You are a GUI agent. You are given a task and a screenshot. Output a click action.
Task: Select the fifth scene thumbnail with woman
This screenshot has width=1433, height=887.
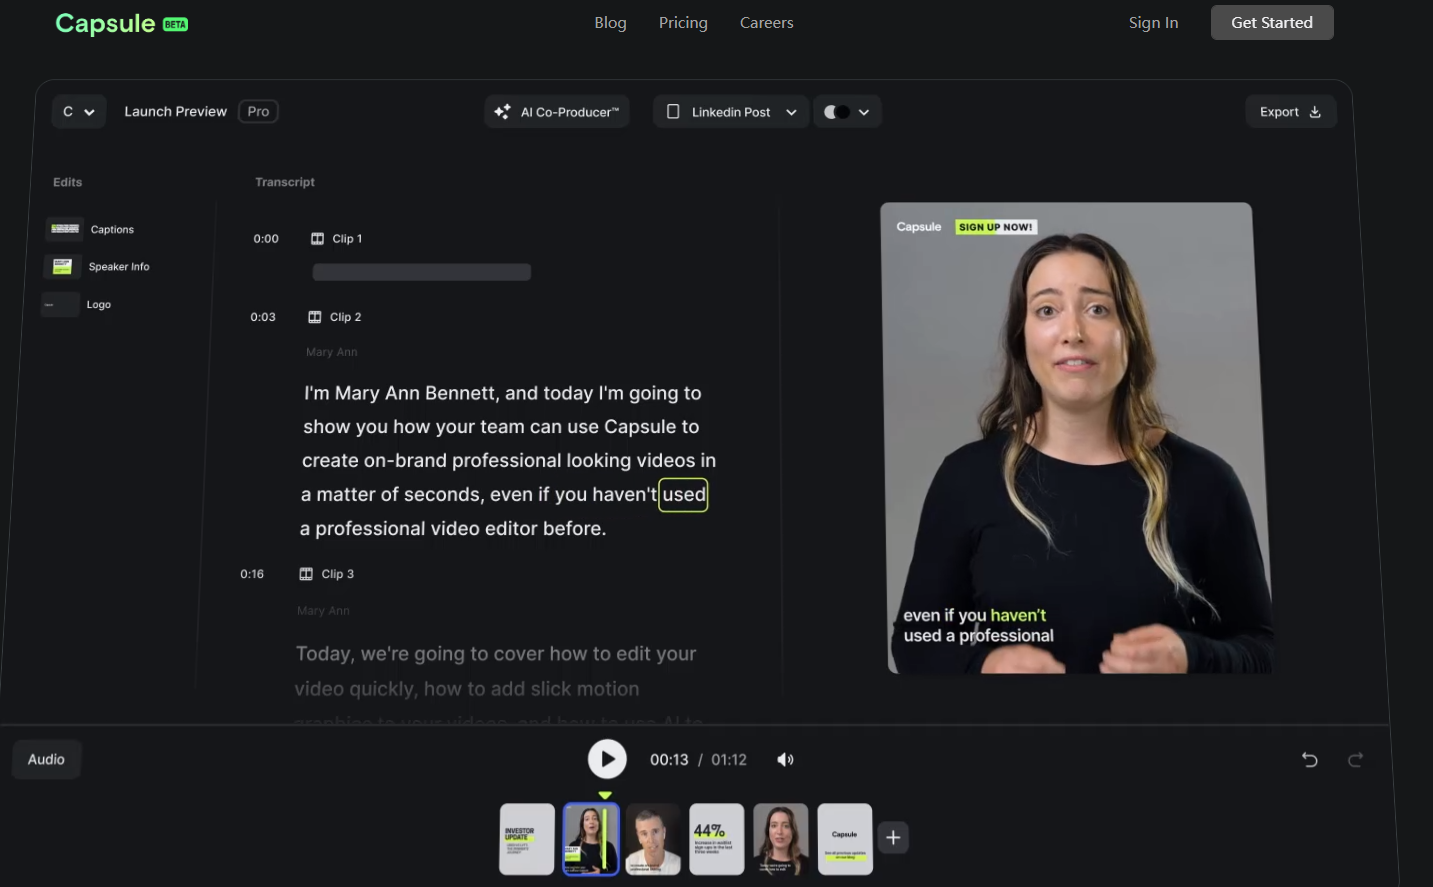click(781, 839)
